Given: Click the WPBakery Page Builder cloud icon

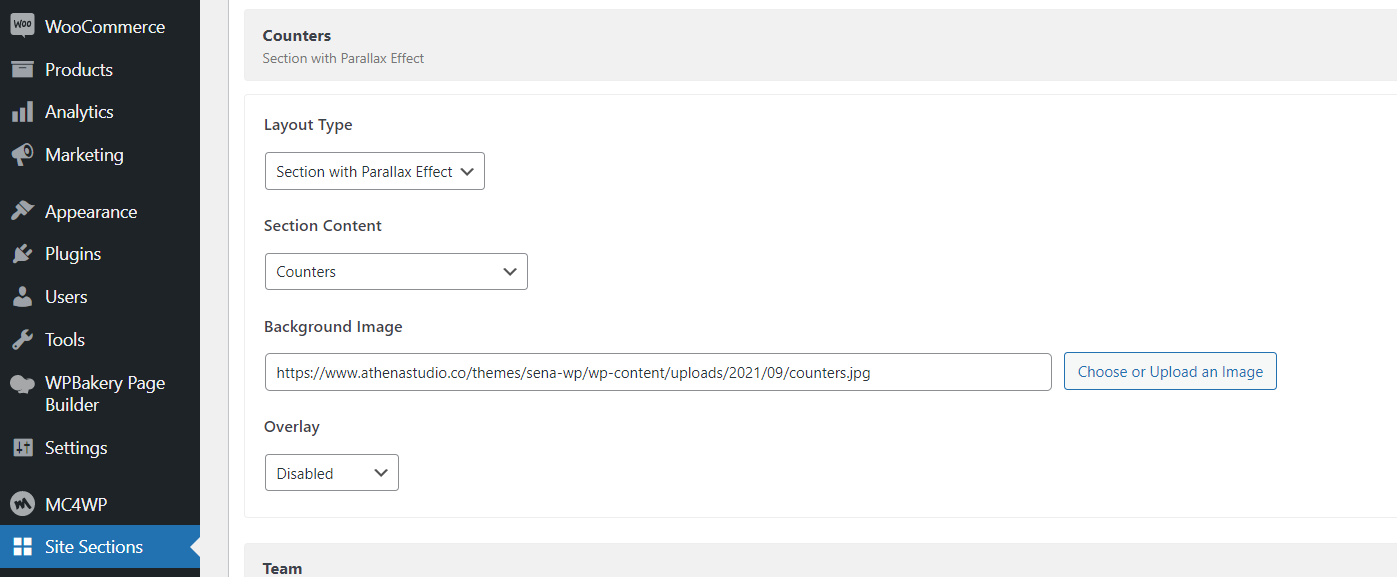Looking at the screenshot, I should tap(22, 384).
